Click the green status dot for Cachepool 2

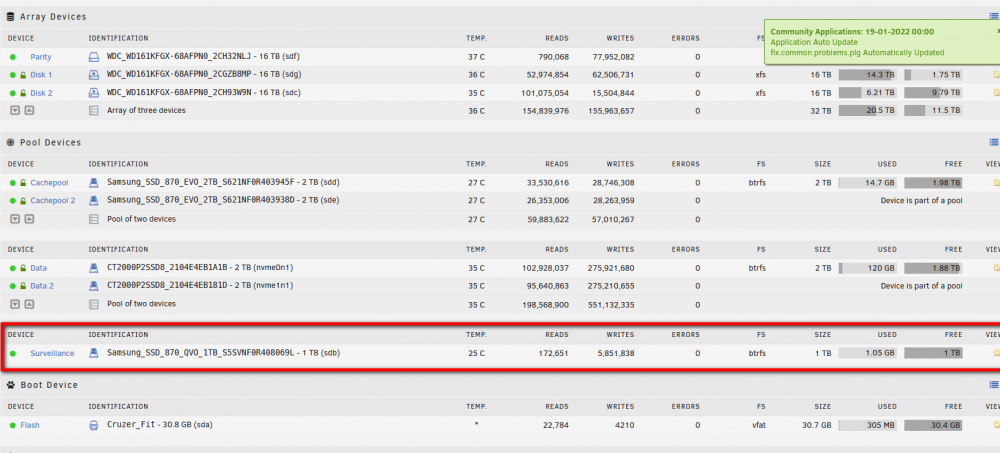pos(13,200)
